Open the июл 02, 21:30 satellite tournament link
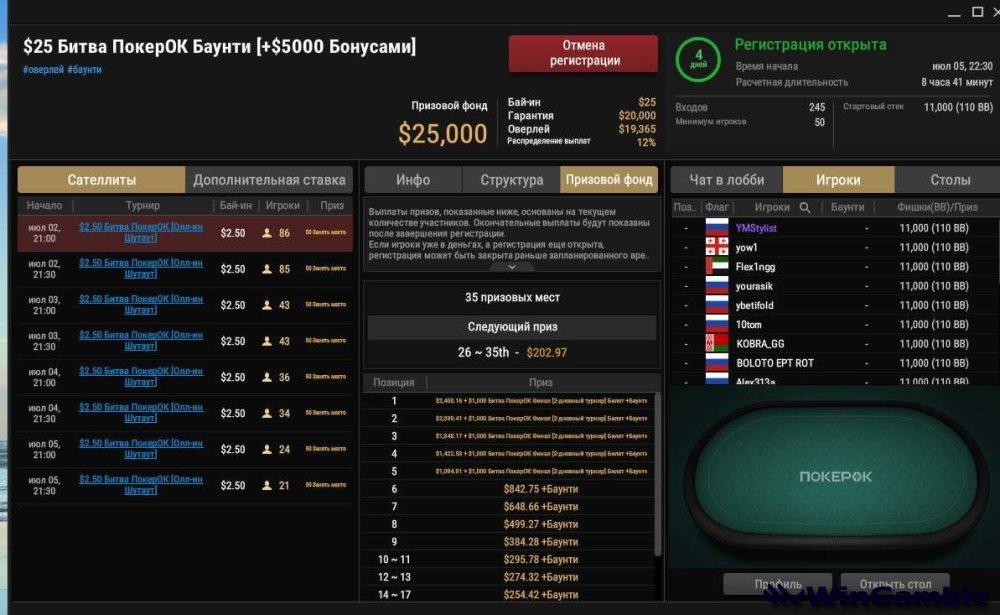 click(141, 268)
